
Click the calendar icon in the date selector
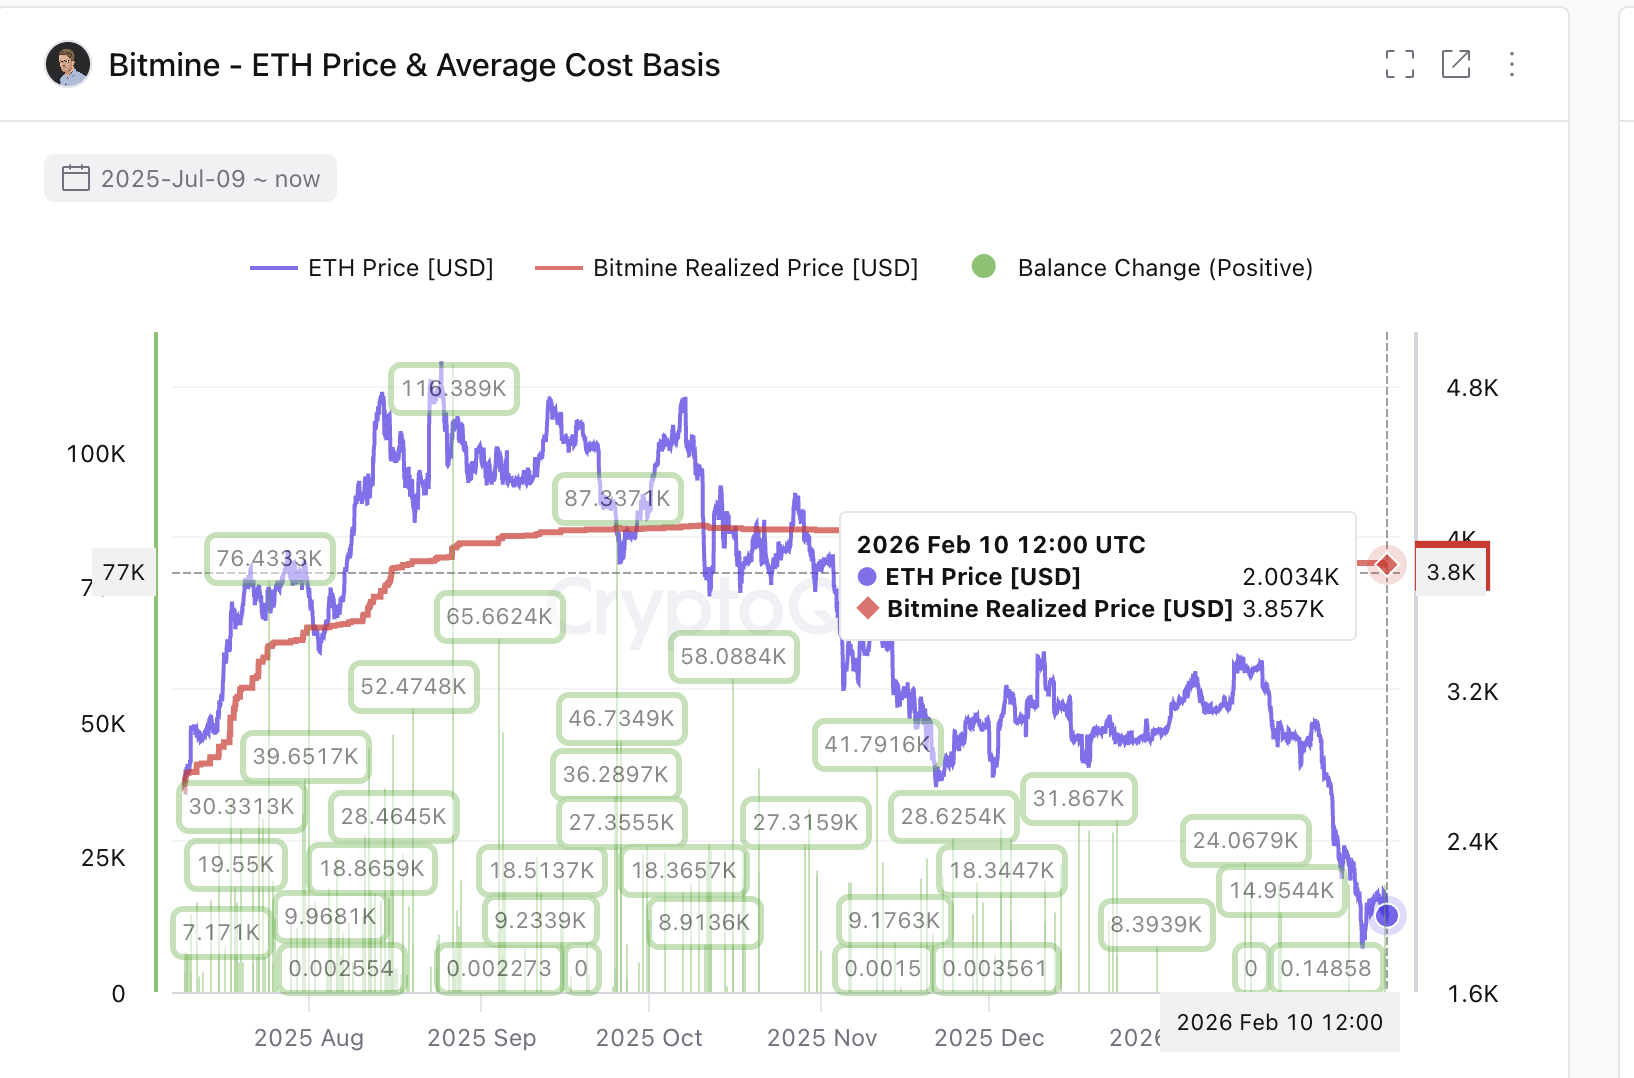pyautogui.click(x=76, y=177)
